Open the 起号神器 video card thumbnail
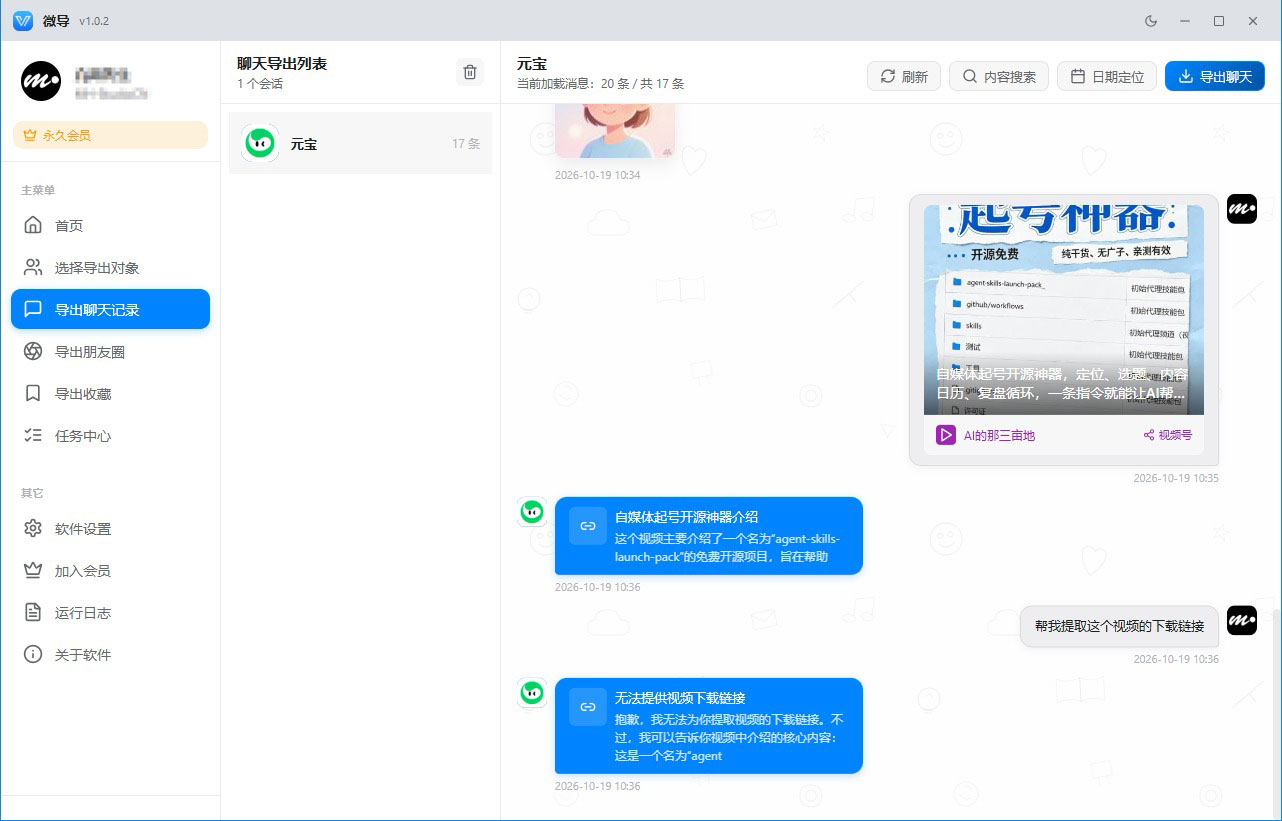Image resolution: width=1282 pixels, height=821 pixels. (x=1064, y=310)
